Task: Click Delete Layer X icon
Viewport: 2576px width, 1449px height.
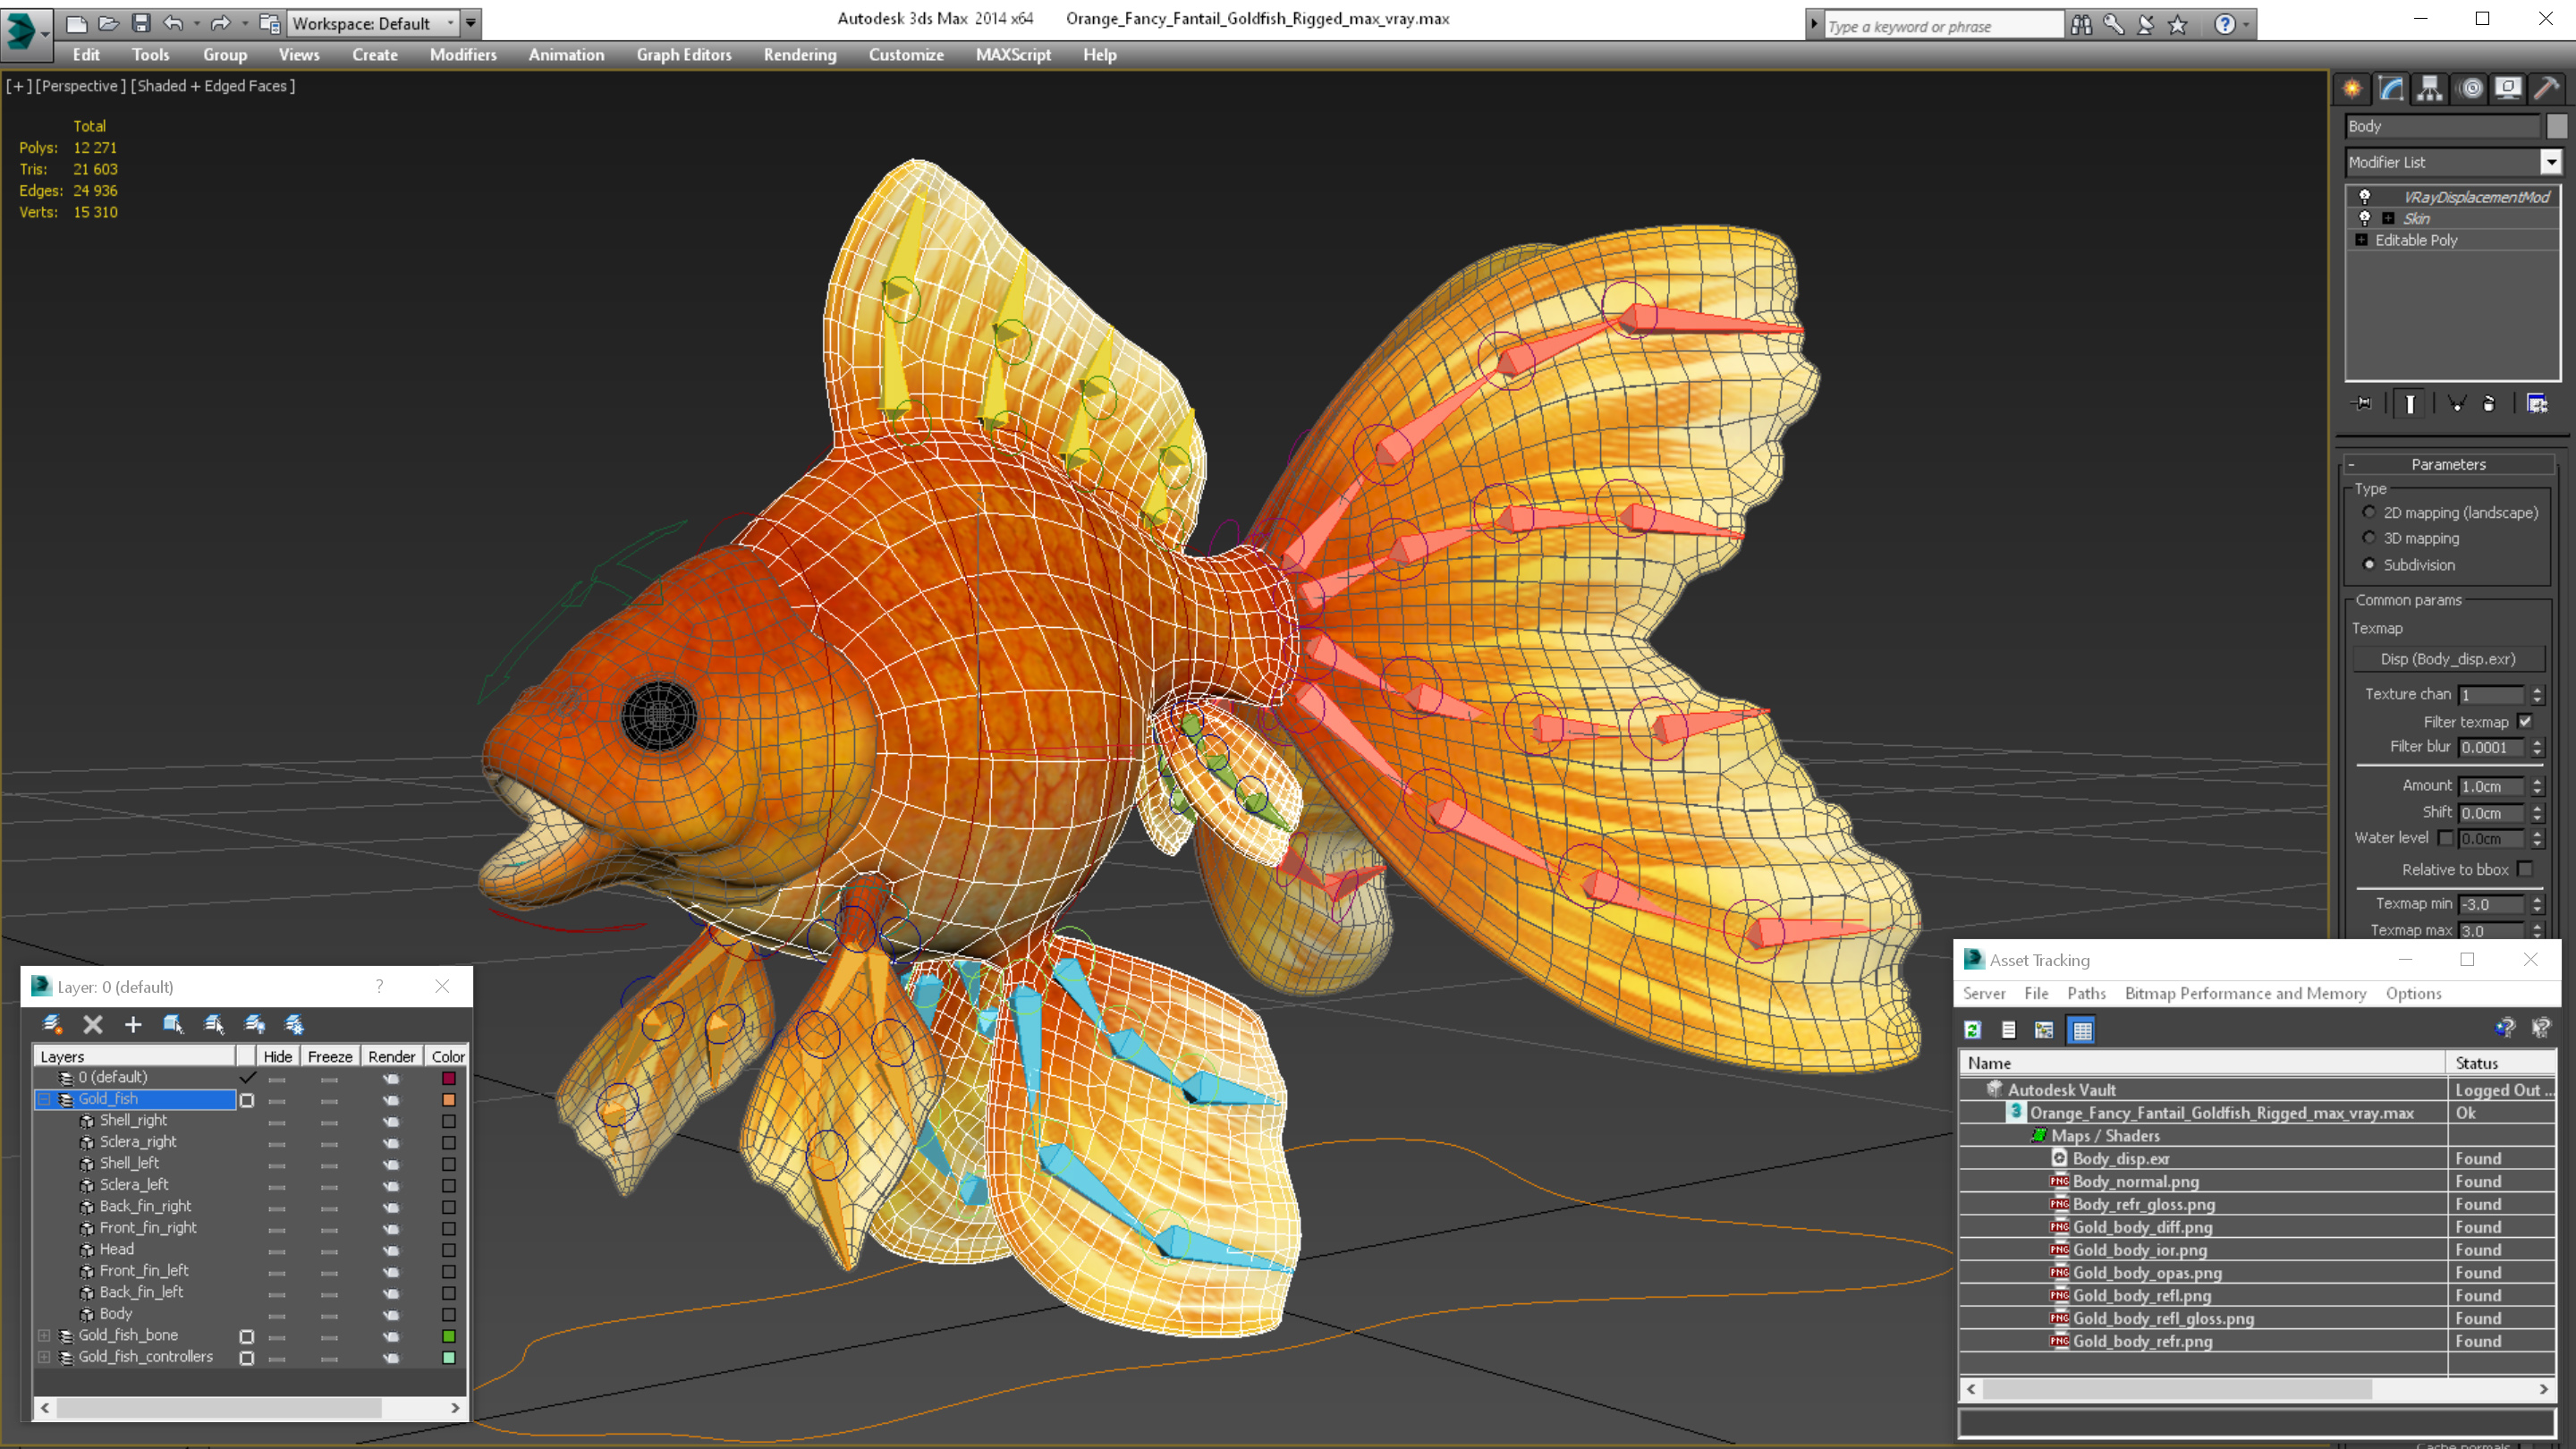Action: tap(93, 1024)
